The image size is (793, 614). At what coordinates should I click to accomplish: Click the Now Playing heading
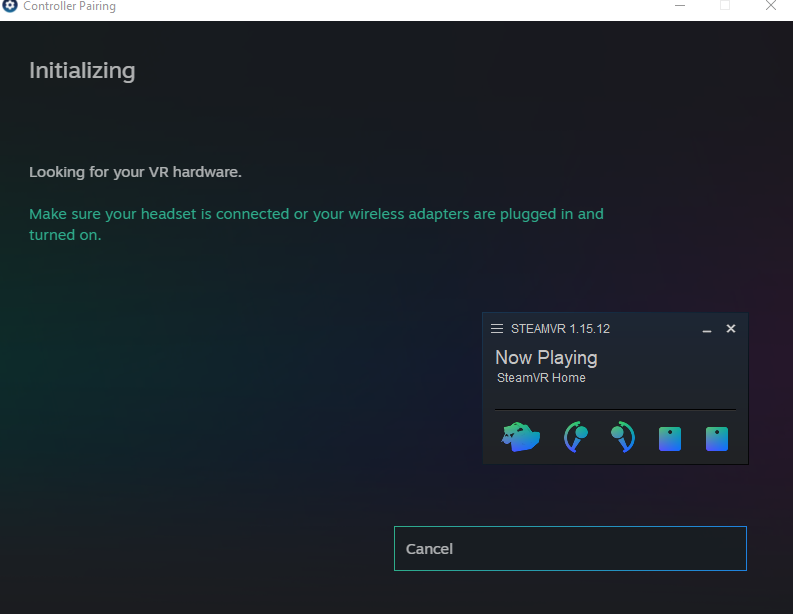click(546, 357)
